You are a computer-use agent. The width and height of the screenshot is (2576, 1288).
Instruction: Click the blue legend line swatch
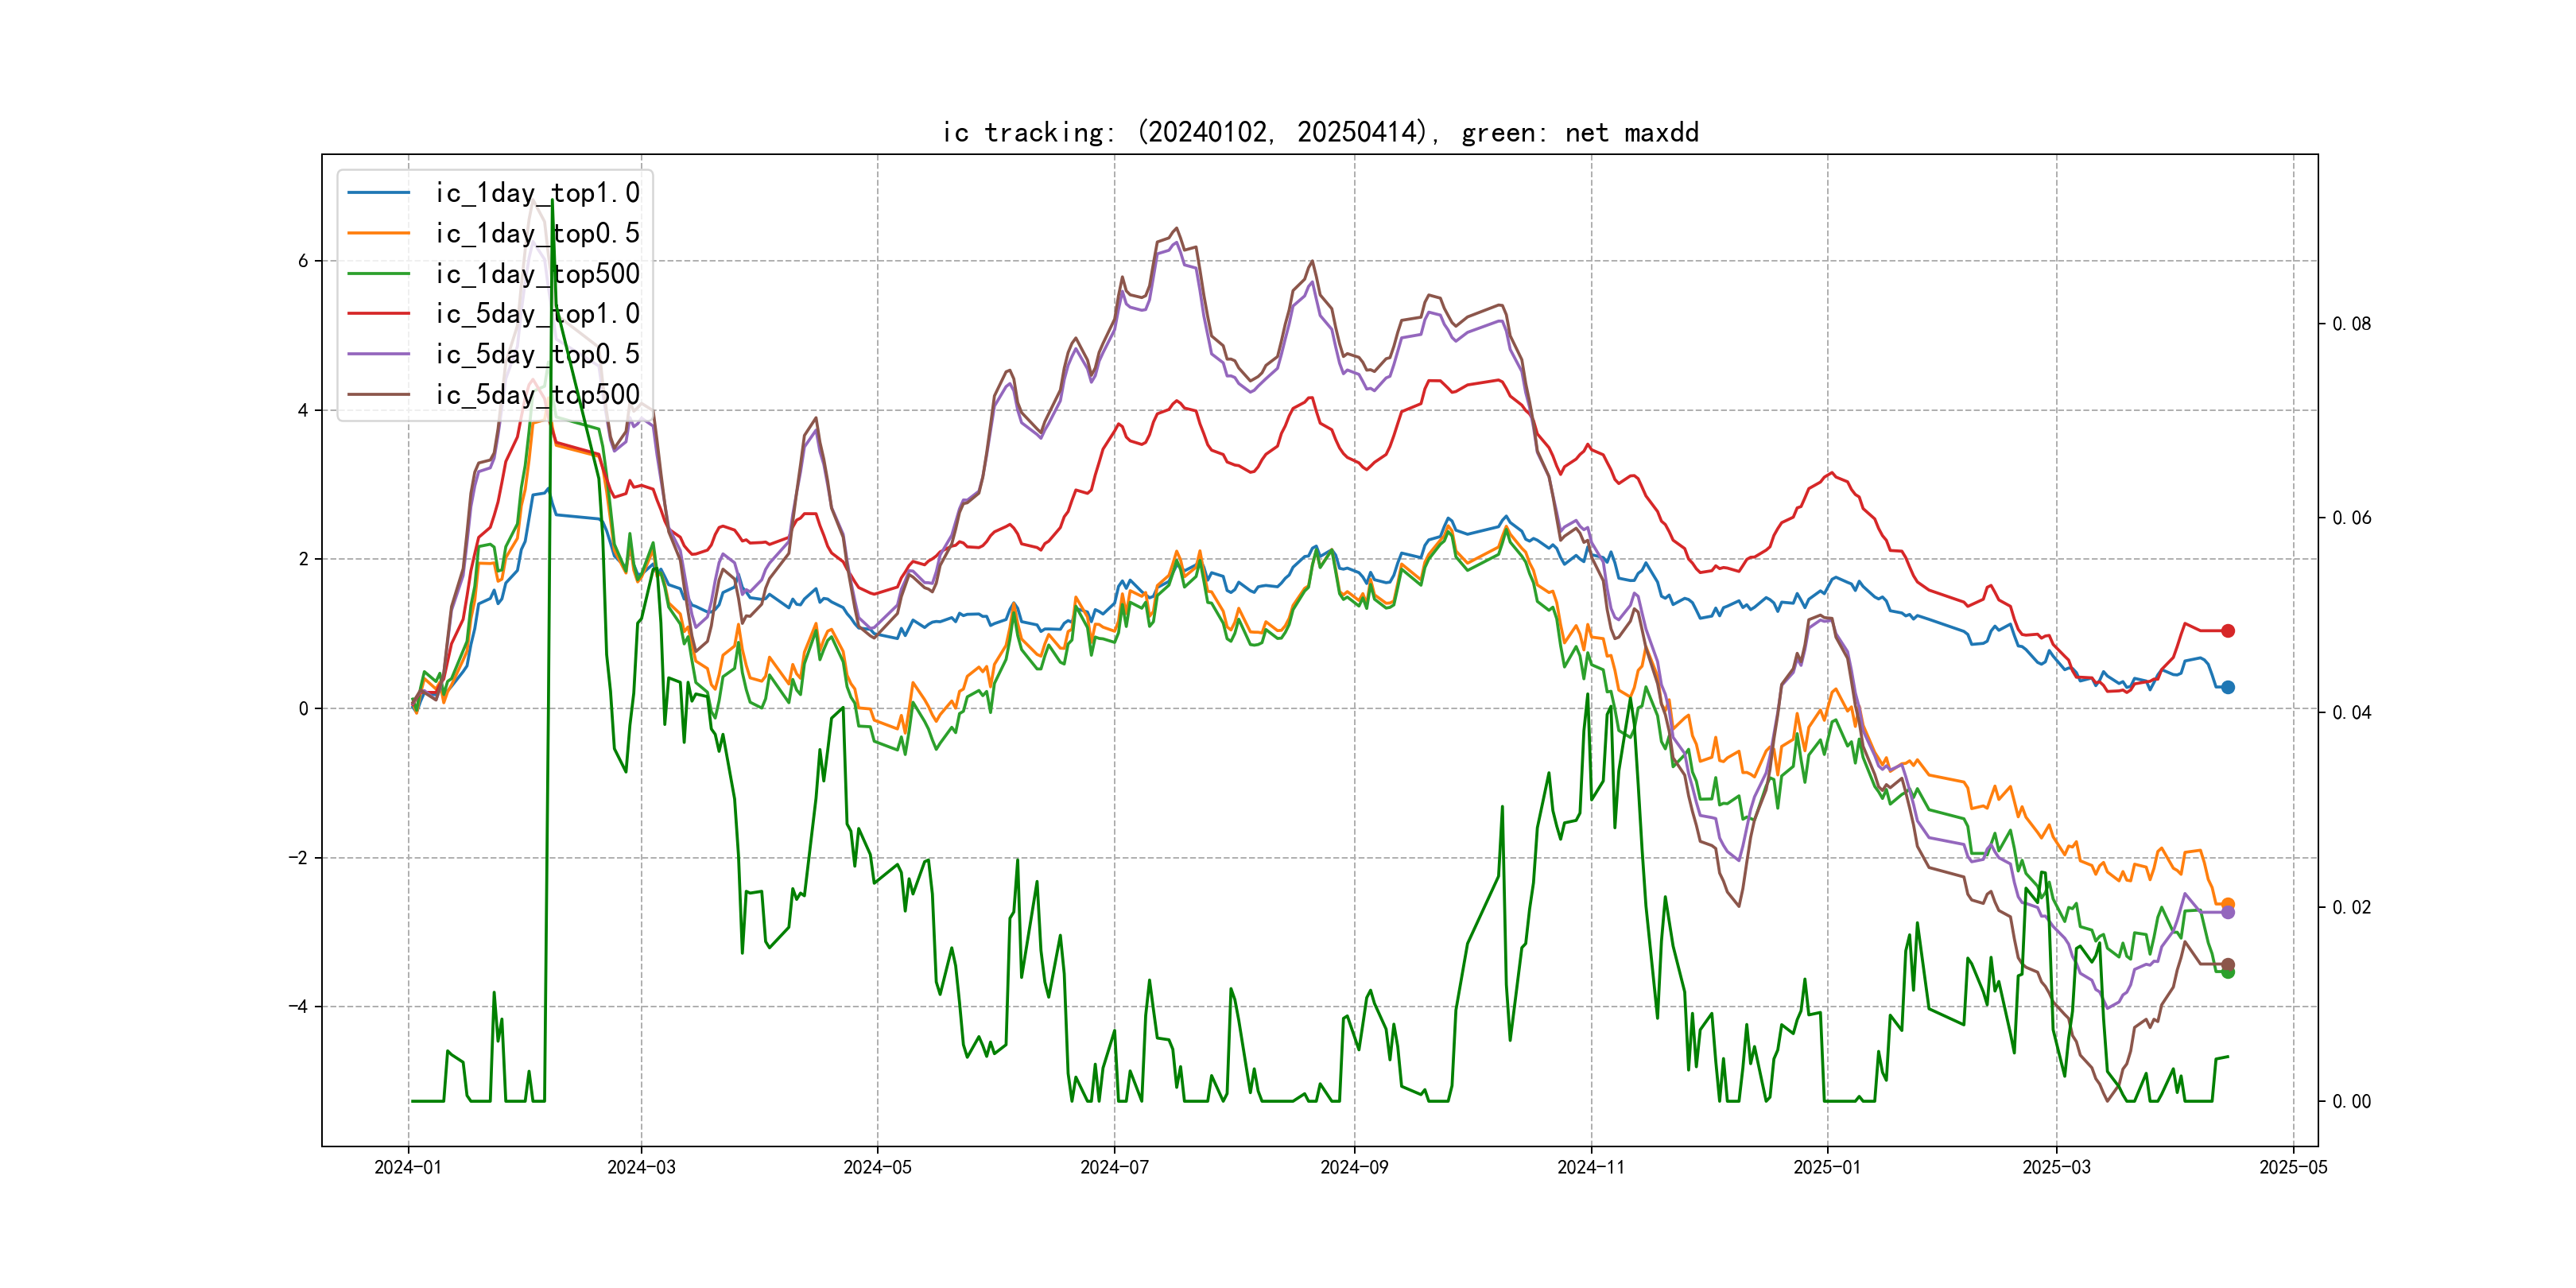click(378, 193)
